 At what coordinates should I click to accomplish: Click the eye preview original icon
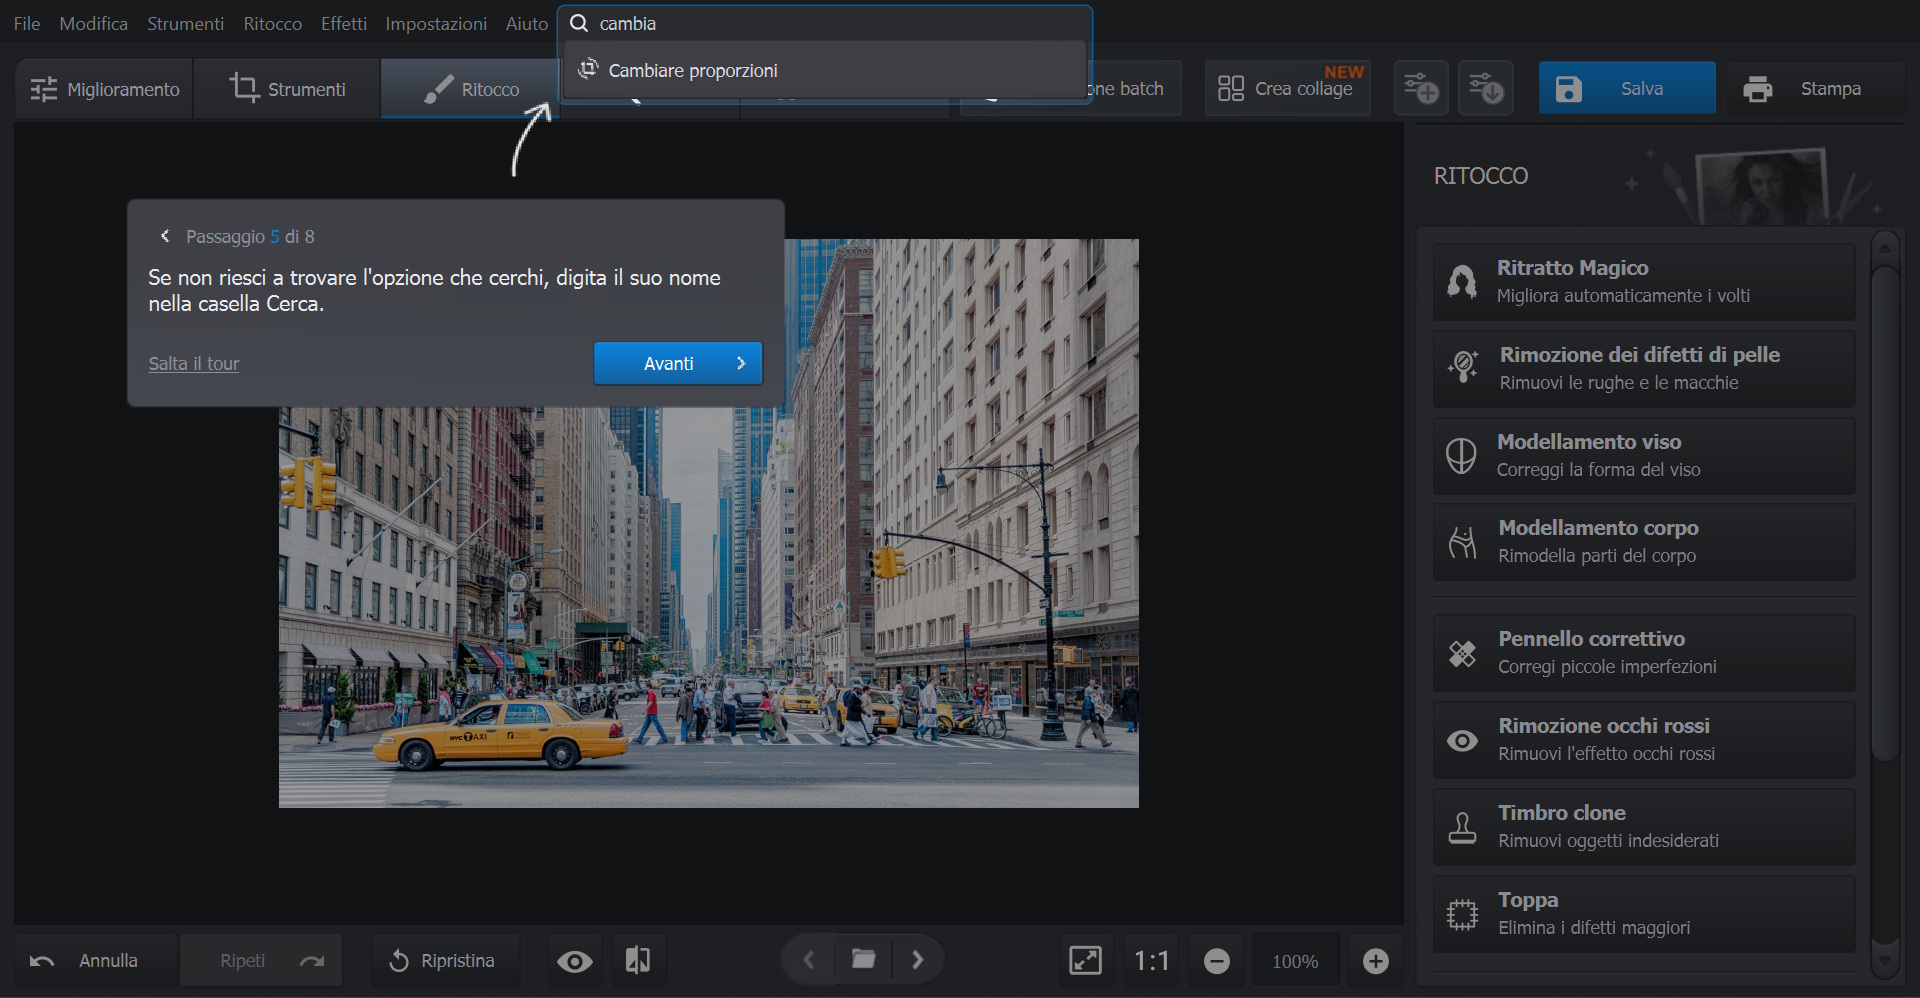[575, 961]
